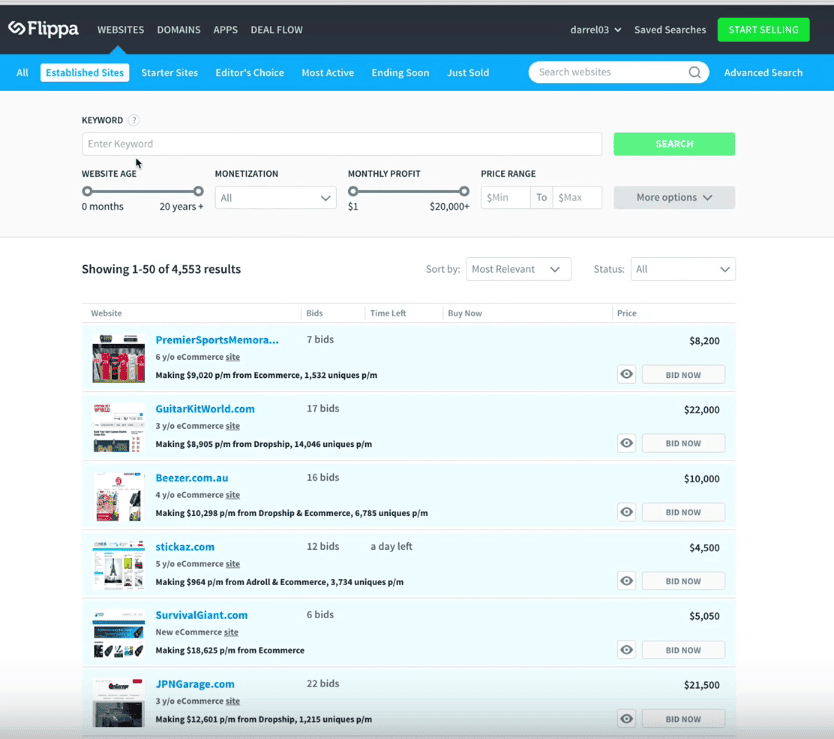Open the Sort by Most Relevant dropdown
The width and height of the screenshot is (834, 739).
tap(519, 269)
